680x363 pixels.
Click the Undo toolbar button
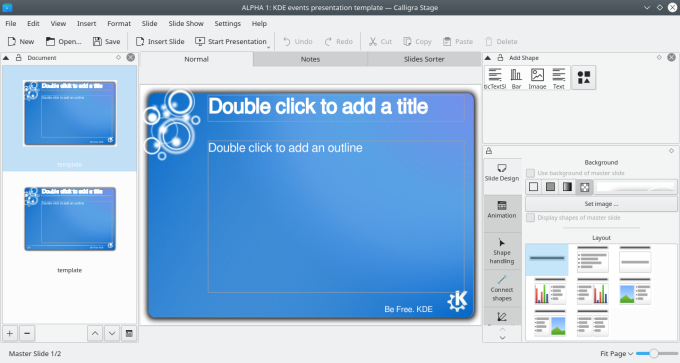point(298,42)
